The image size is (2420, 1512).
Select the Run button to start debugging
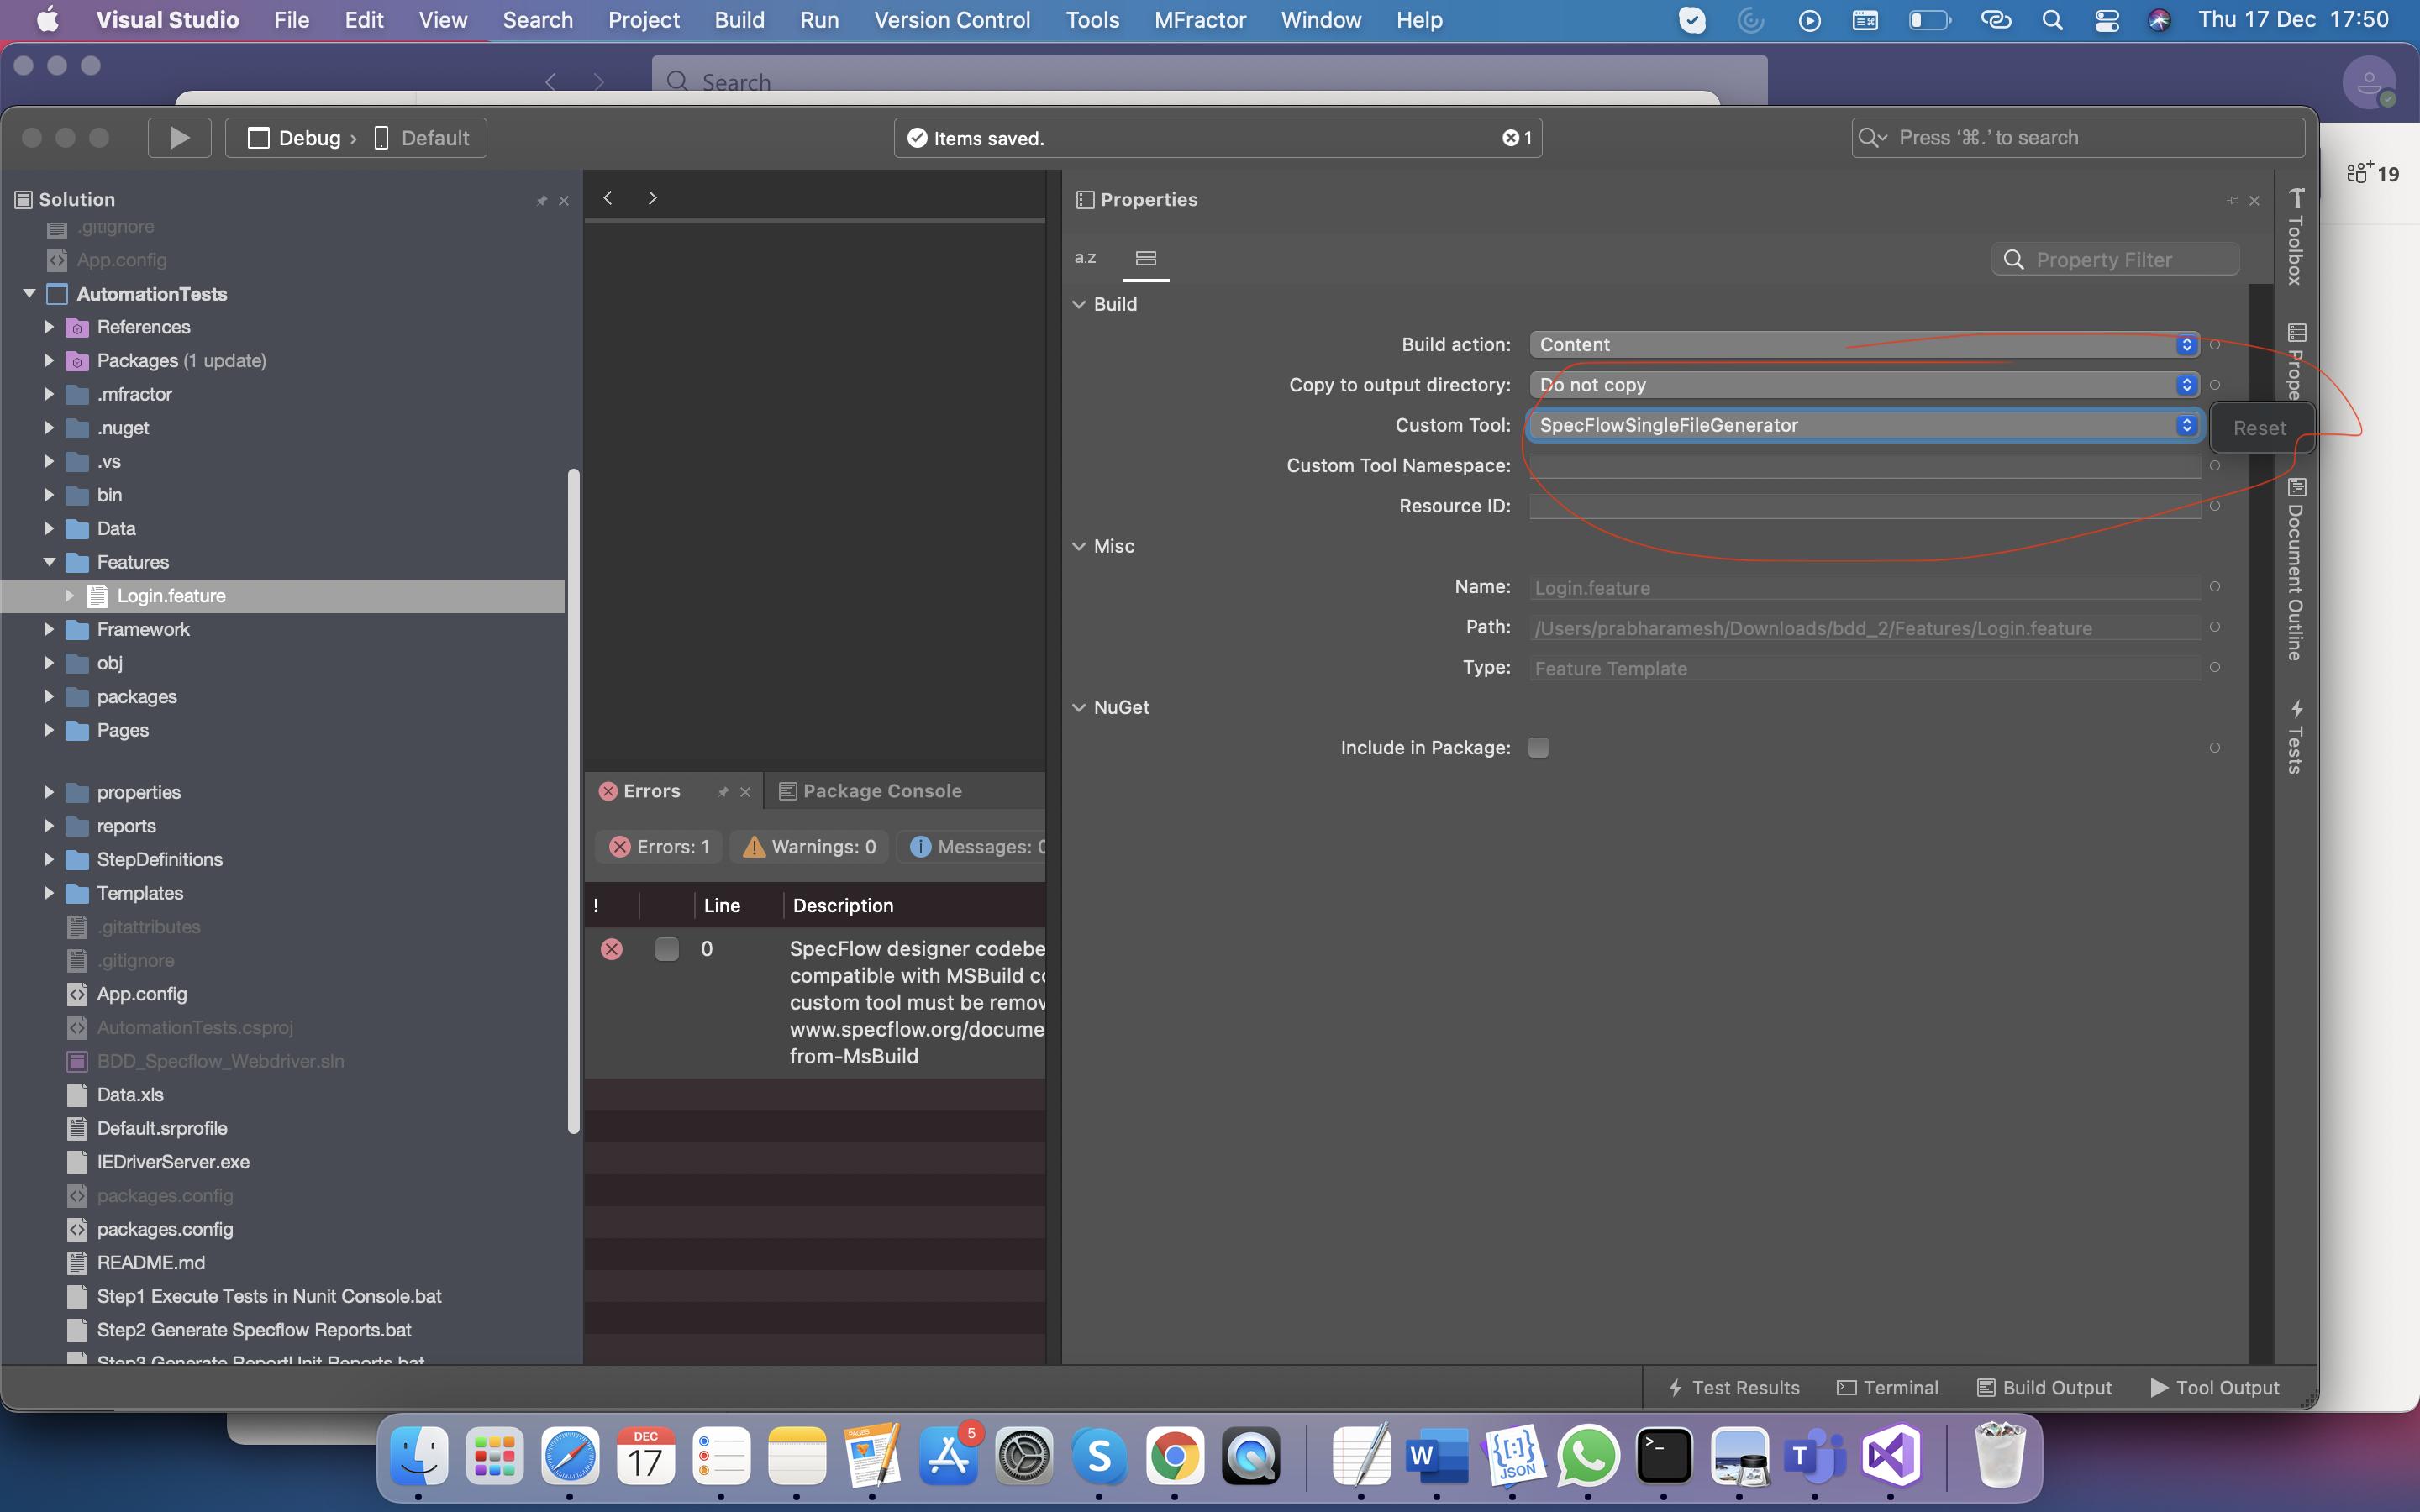point(179,137)
